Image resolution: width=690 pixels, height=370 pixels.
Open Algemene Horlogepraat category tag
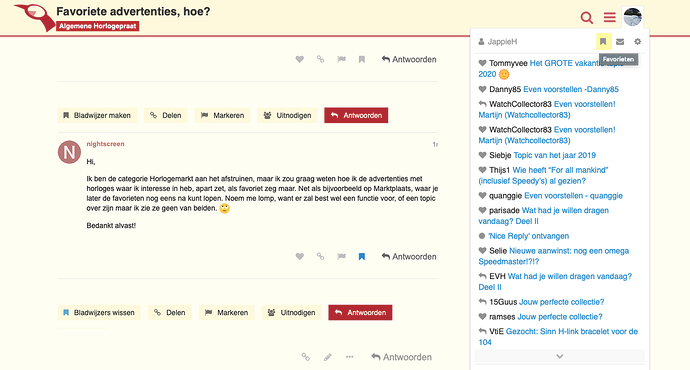tap(98, 26)
